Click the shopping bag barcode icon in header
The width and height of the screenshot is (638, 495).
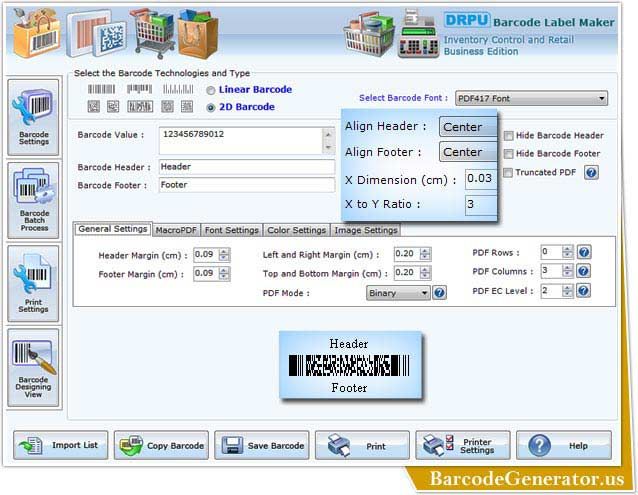37,33
